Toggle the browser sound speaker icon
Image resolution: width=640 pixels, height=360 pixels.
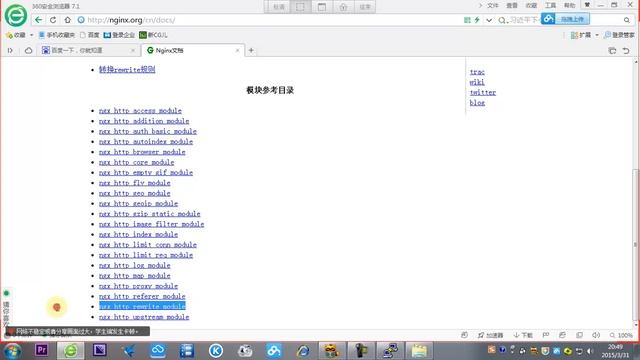click(x=596, y=335)
